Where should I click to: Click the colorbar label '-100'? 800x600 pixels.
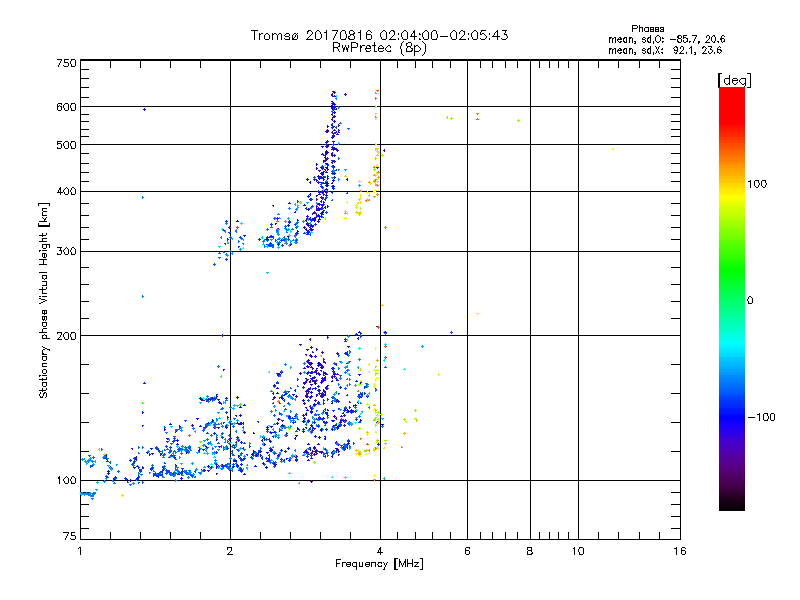[762, 417]
